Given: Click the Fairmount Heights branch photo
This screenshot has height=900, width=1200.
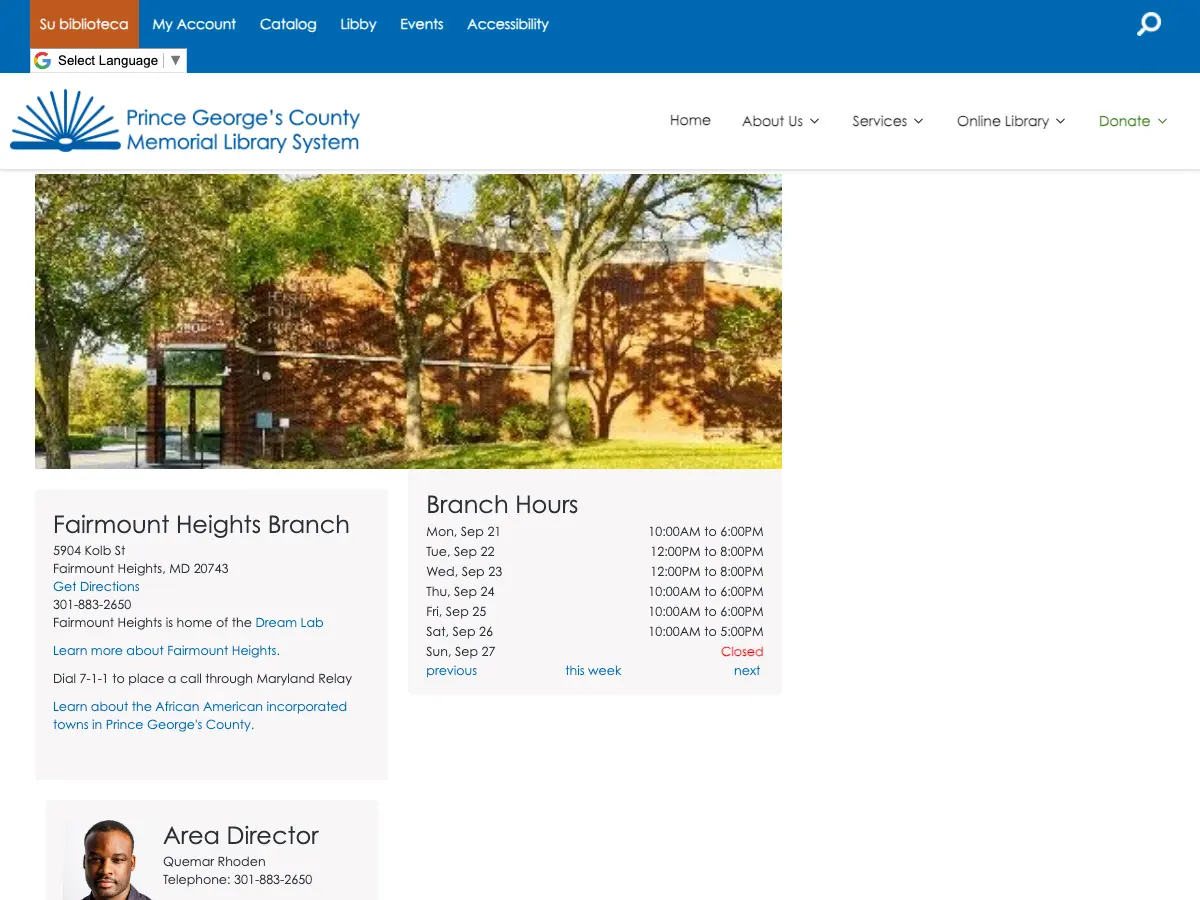Looking at the screenshot, I should pos(408,321).
